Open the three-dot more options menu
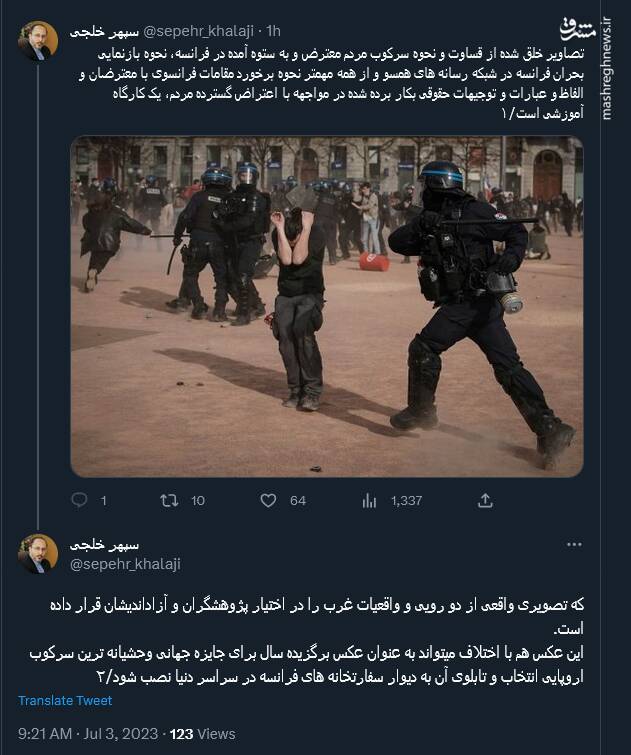 point(574,545)
